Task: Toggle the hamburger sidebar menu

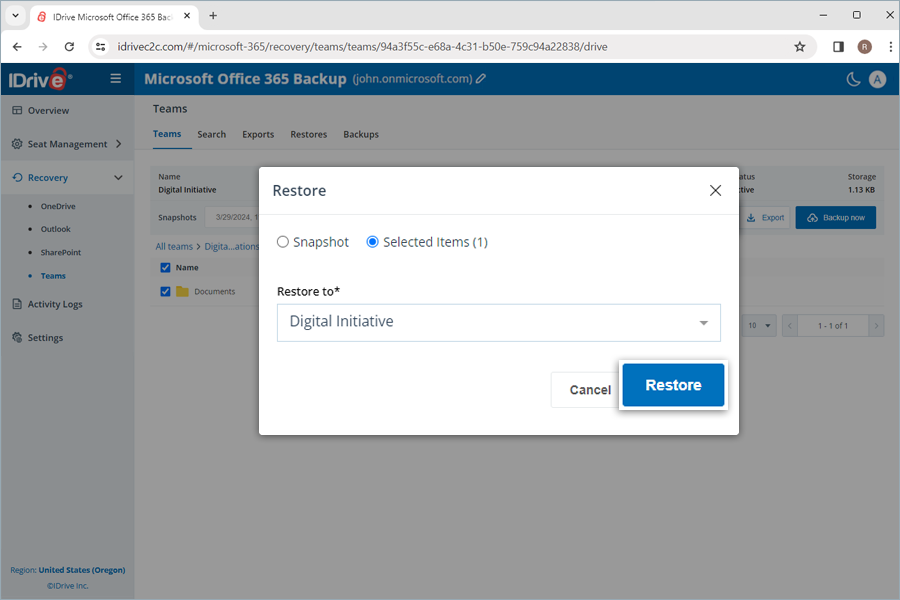Action: tap(115, 78)
